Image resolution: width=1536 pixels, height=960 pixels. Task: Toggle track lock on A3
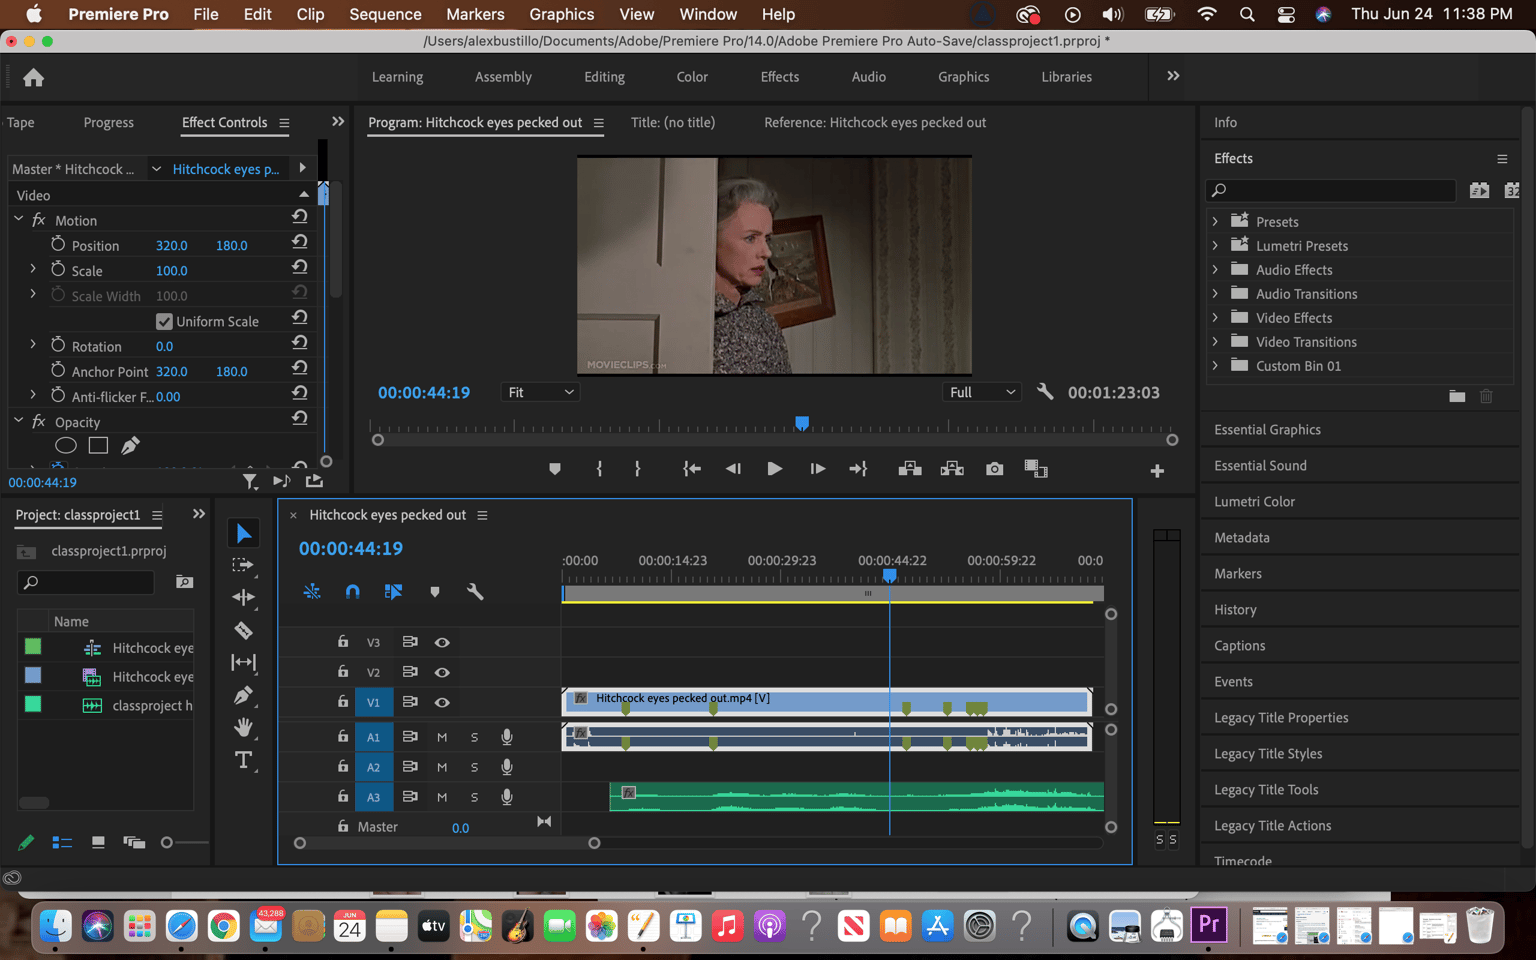(343, 796)
